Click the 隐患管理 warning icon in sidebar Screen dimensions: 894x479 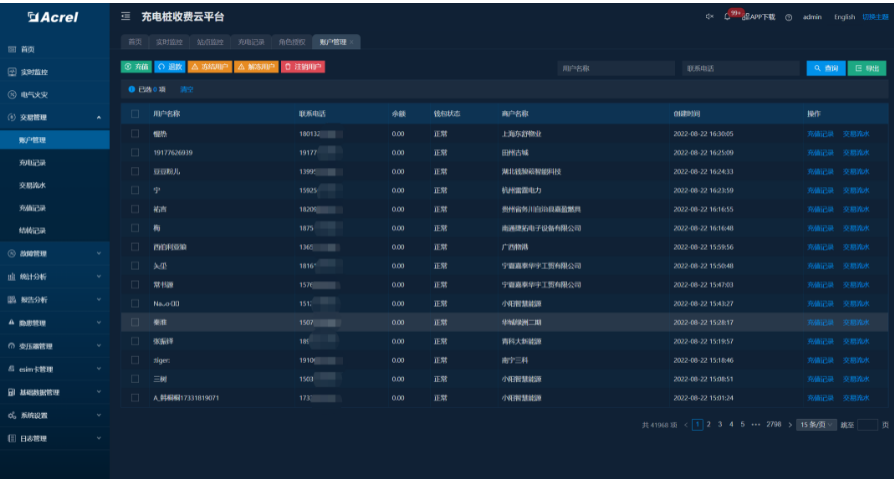coord(11,323)
